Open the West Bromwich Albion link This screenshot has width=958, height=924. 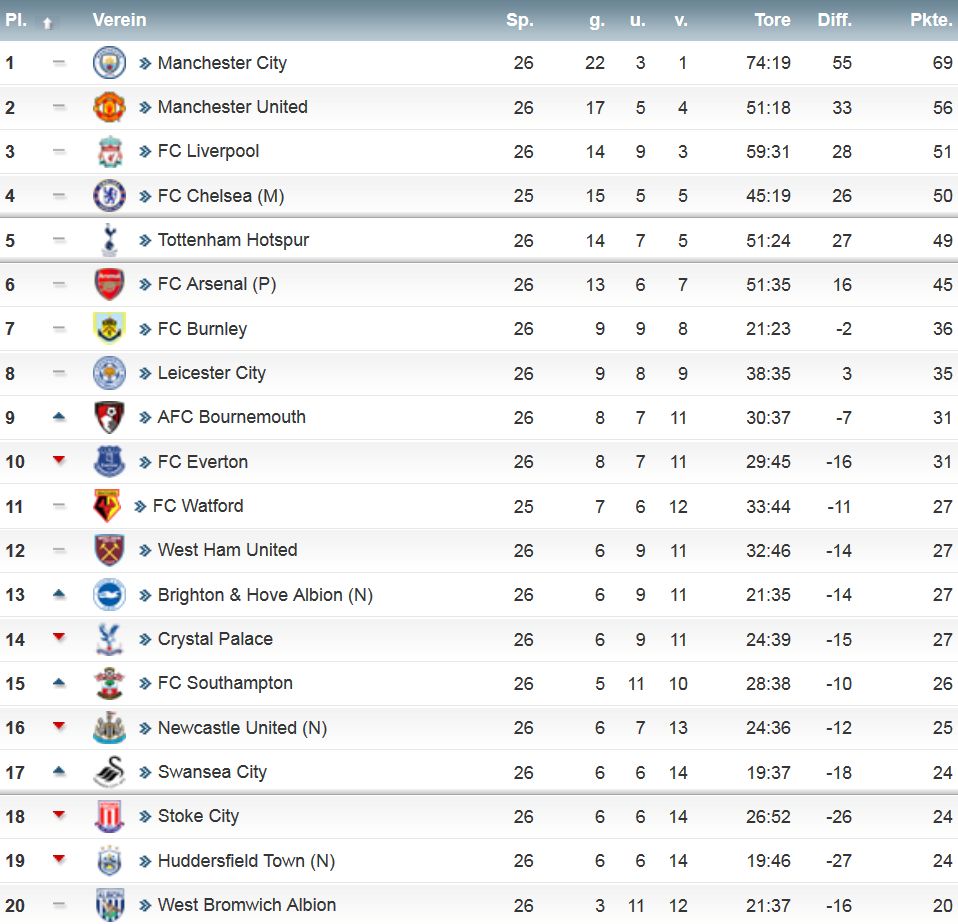click(247, 904)
